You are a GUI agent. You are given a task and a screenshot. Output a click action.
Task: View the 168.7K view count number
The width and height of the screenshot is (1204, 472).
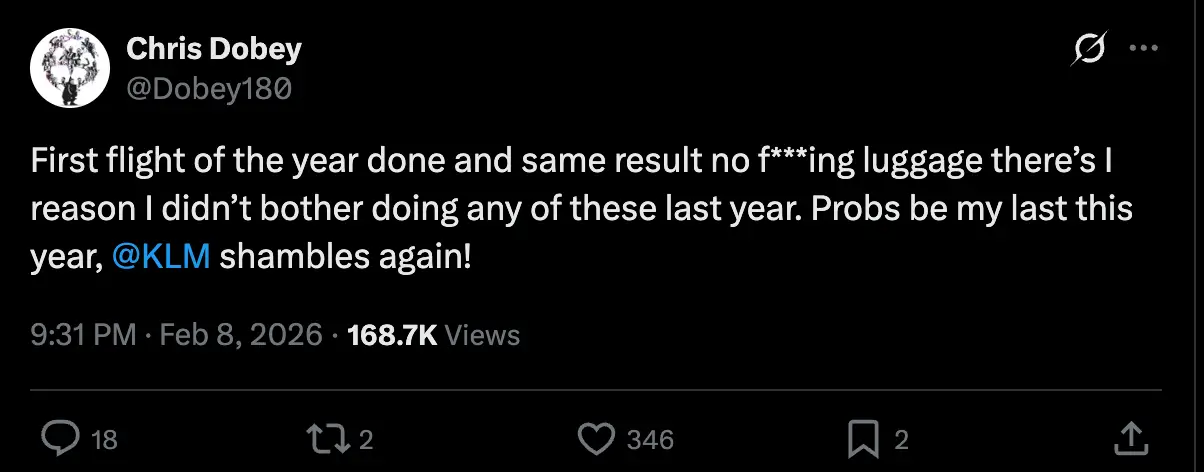(x=391, y=334)
